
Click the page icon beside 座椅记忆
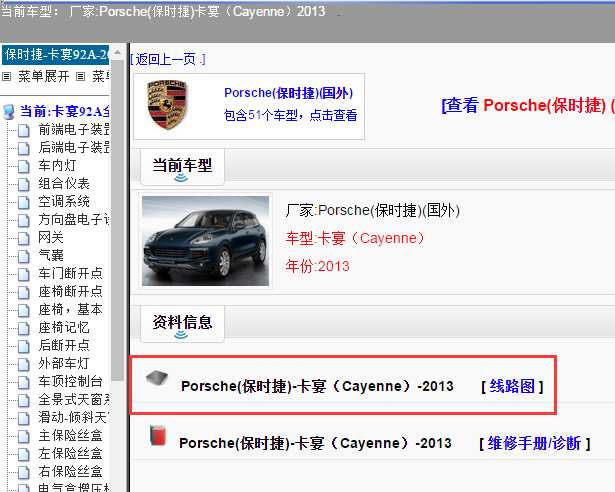click(x=24, y=328)
